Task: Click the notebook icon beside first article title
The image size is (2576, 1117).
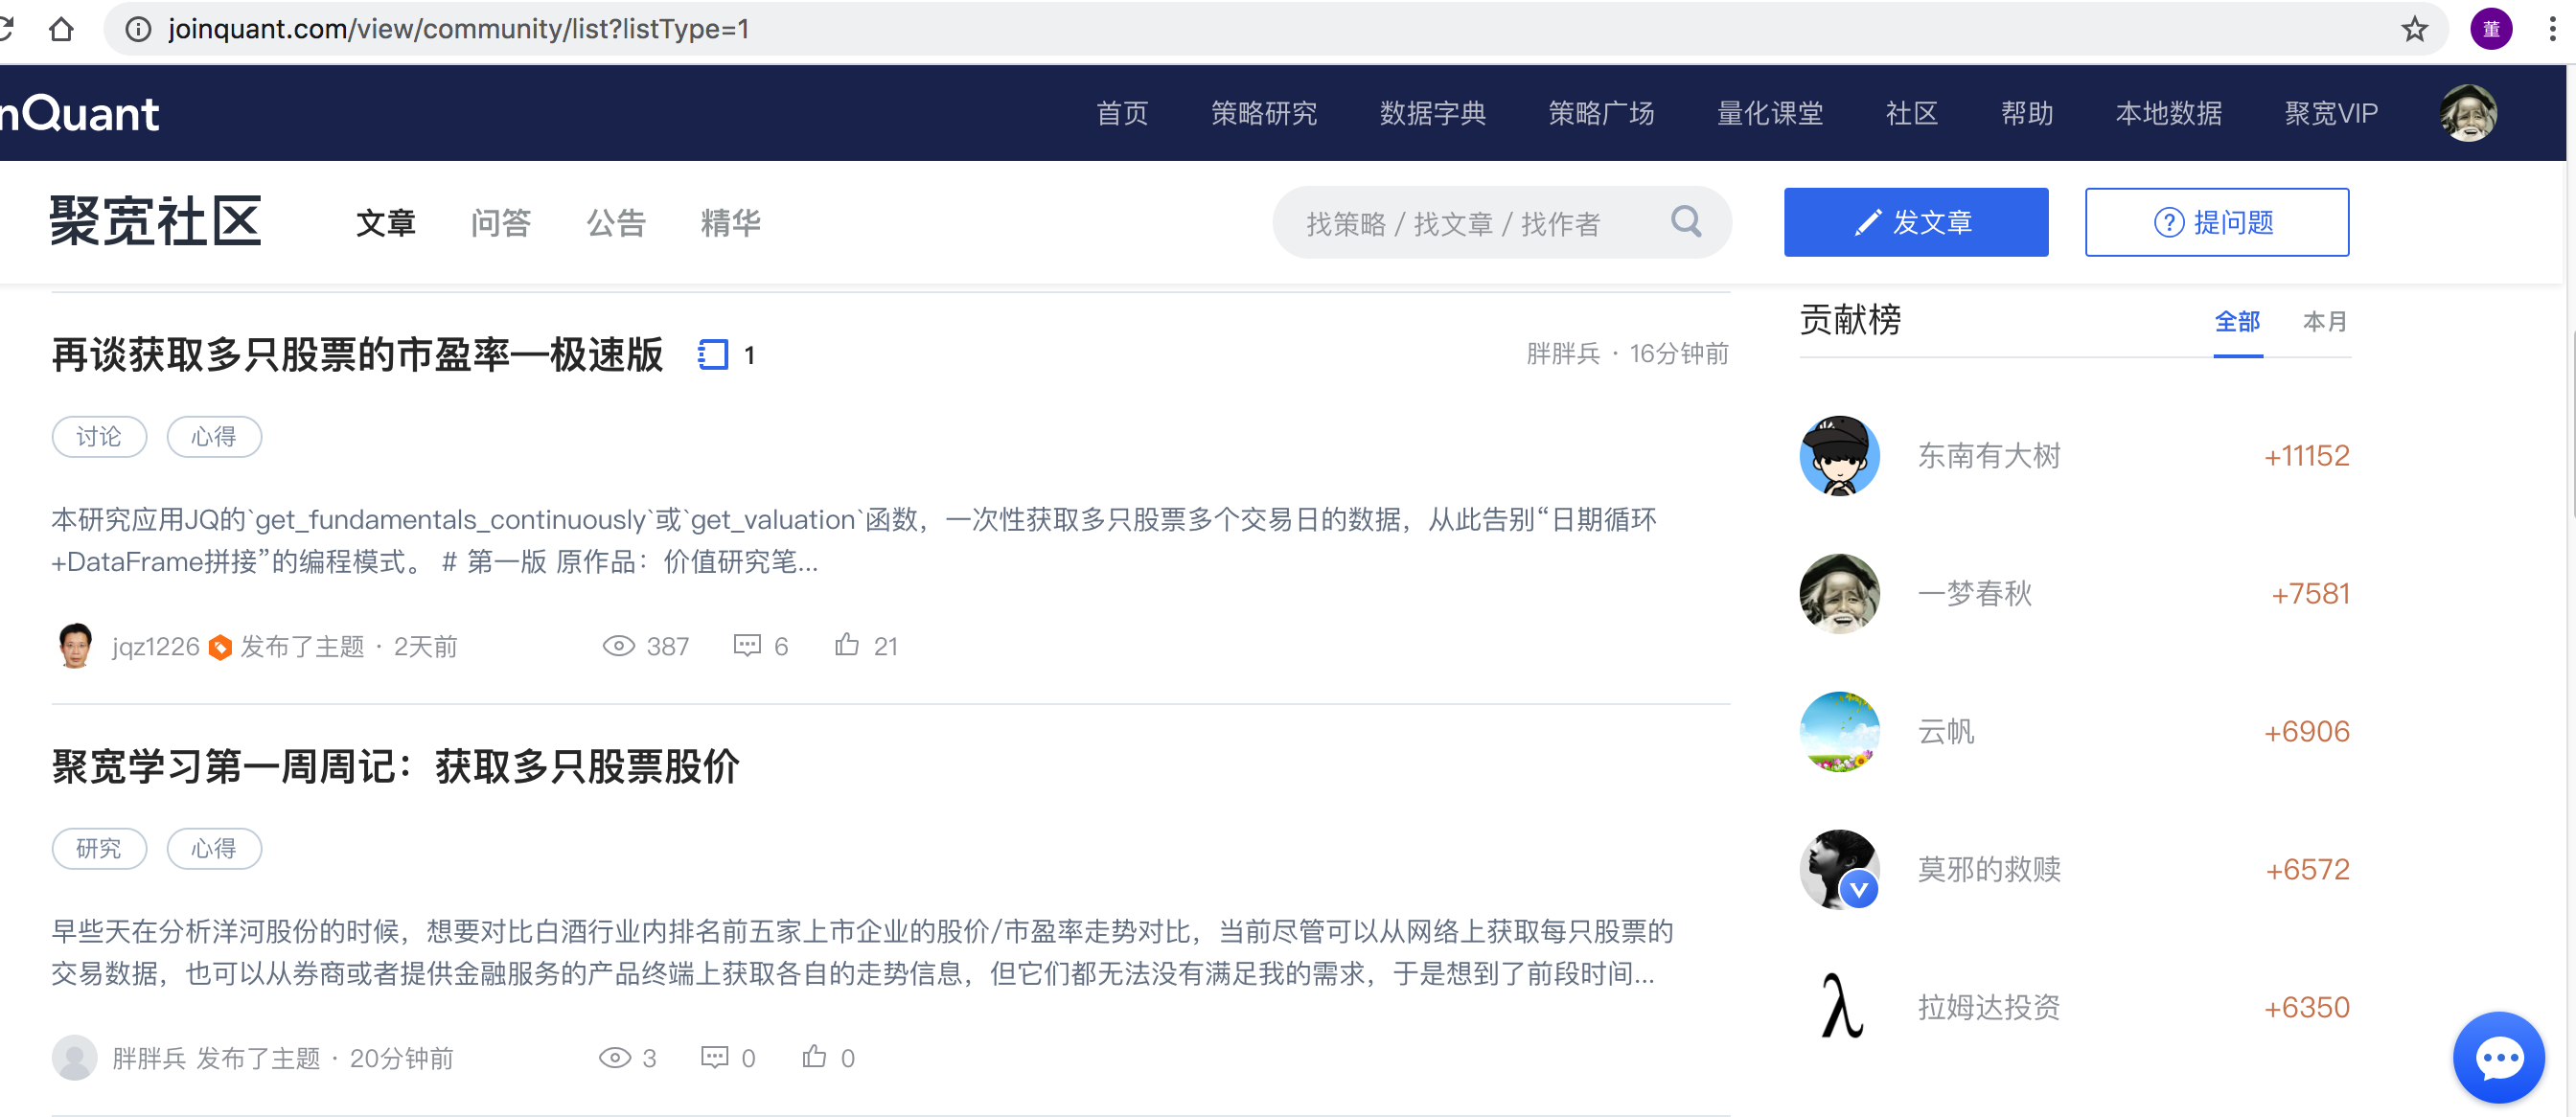Action: coord(713,354)
